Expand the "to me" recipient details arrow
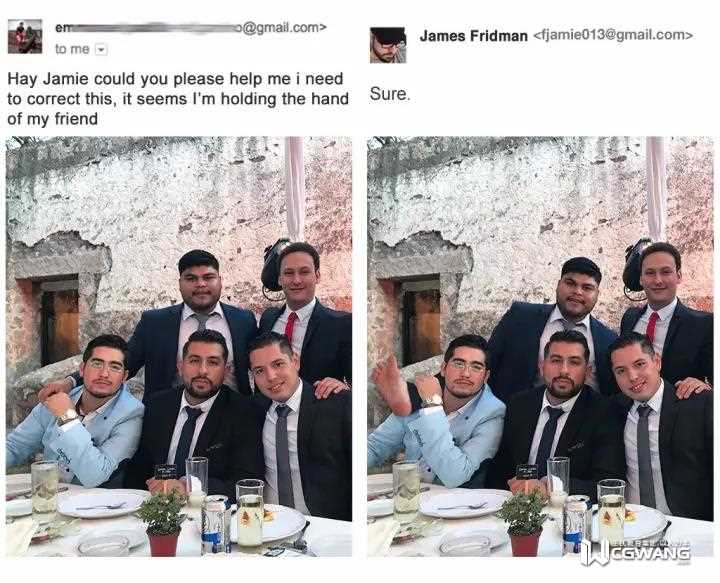 pyautogui.click(x=101, y=49)
